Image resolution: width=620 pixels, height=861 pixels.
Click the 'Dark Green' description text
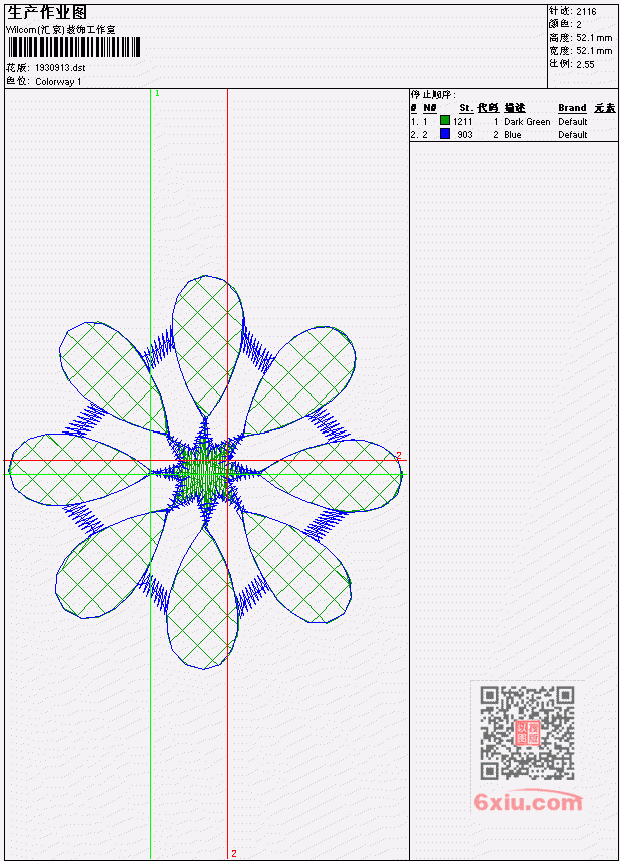click(x=527, y=121)
